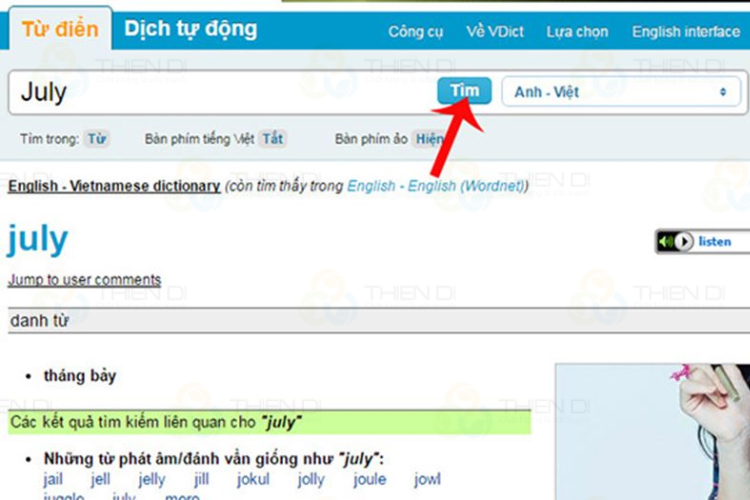The height and width of the screenshot is (500, 750).
Task: Click the search input field containing July
Action: (x=220, y=93)
